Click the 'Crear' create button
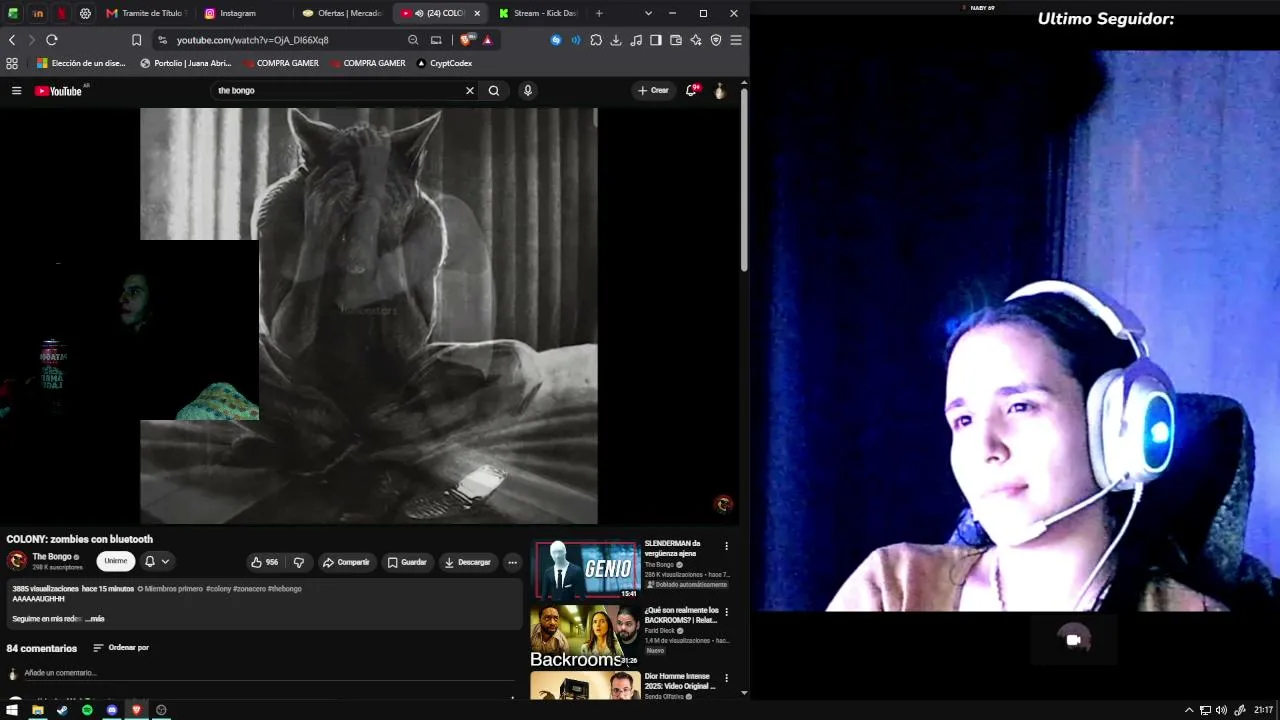 pos(653,91)
